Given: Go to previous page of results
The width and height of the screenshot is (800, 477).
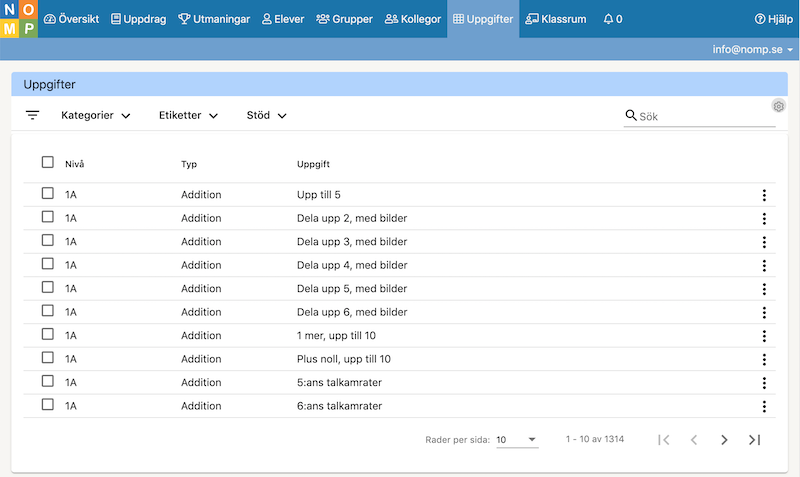Looking at the screenshot, I should 694,440.
